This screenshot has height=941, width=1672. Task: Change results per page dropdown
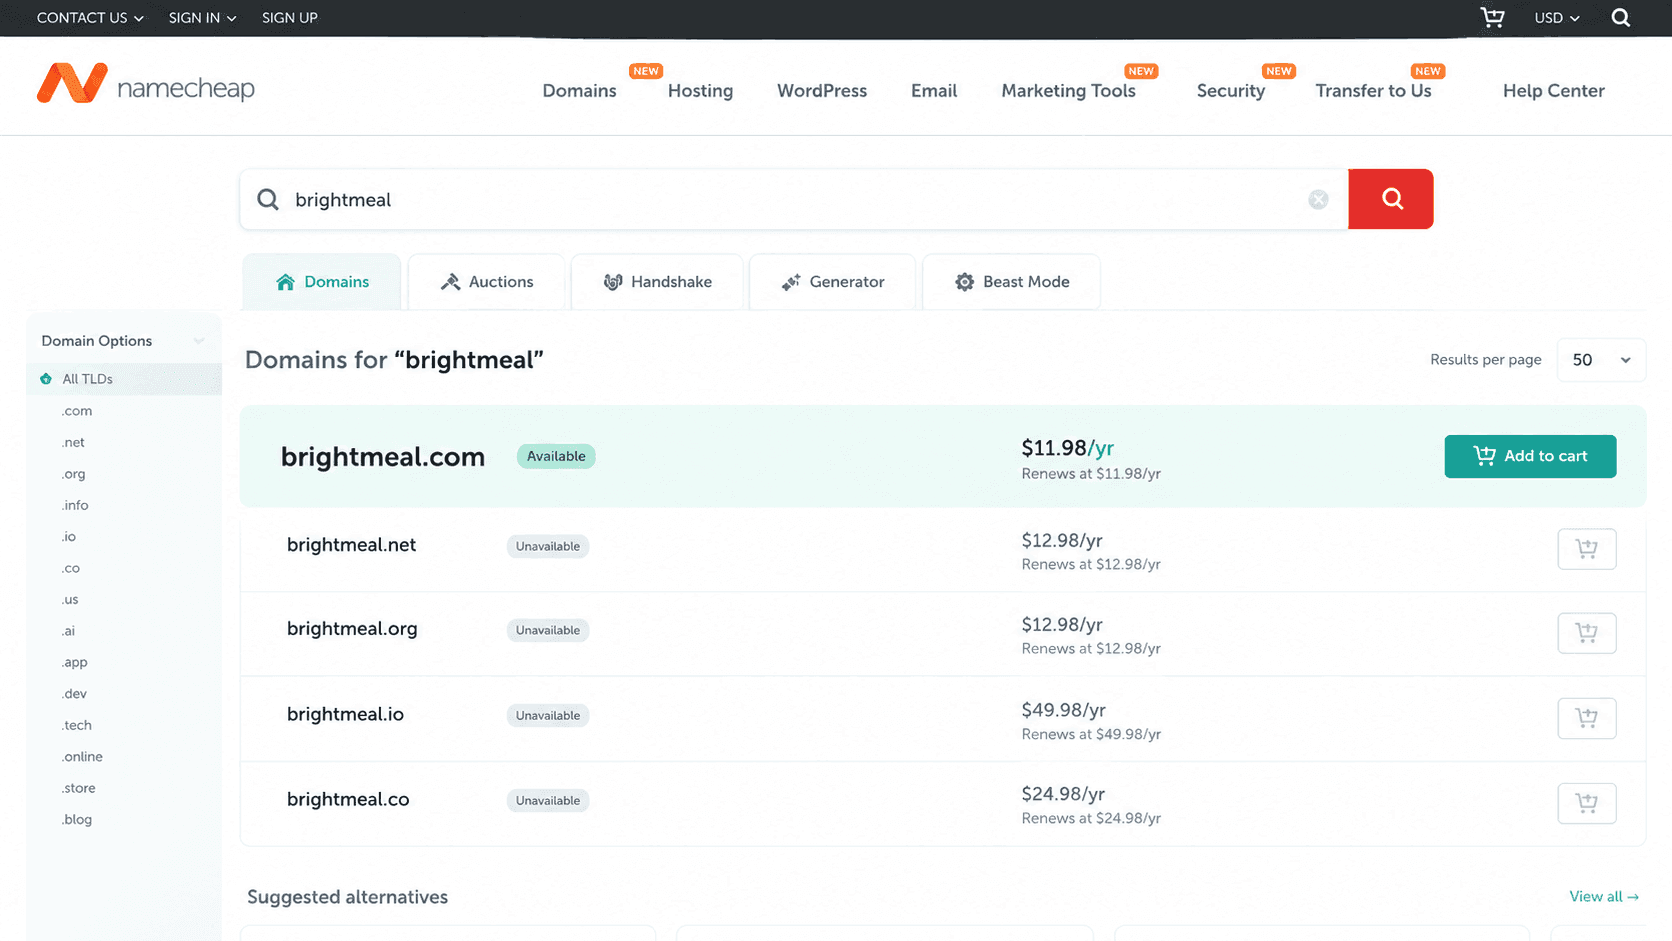coord(1600,360)
